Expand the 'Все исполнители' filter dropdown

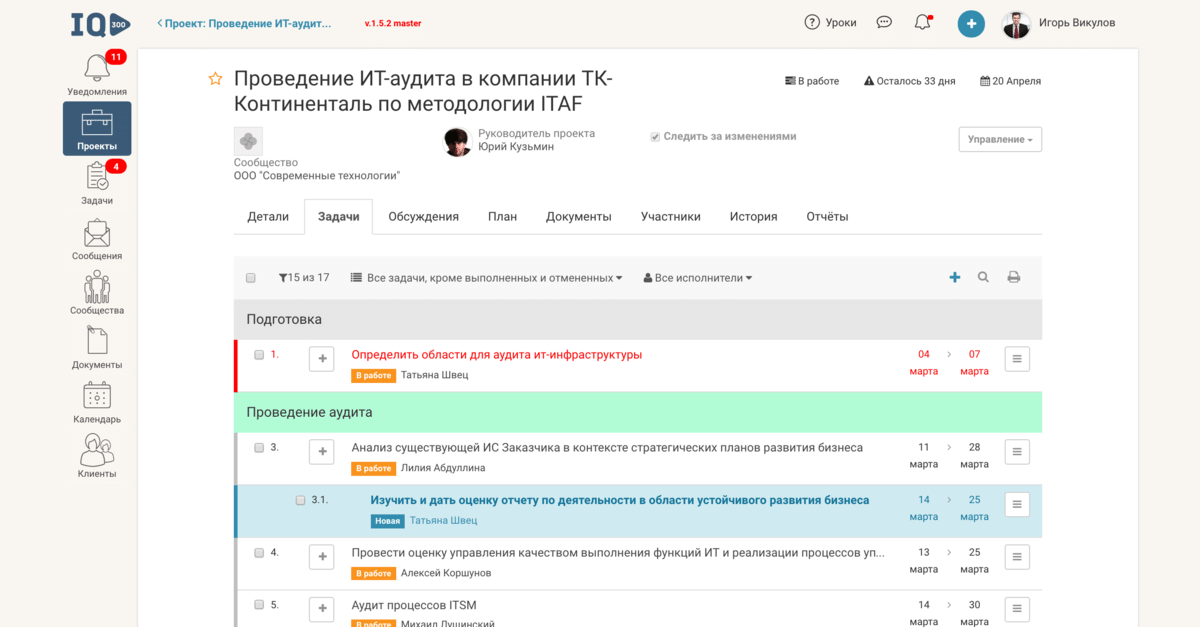[698, 278]
